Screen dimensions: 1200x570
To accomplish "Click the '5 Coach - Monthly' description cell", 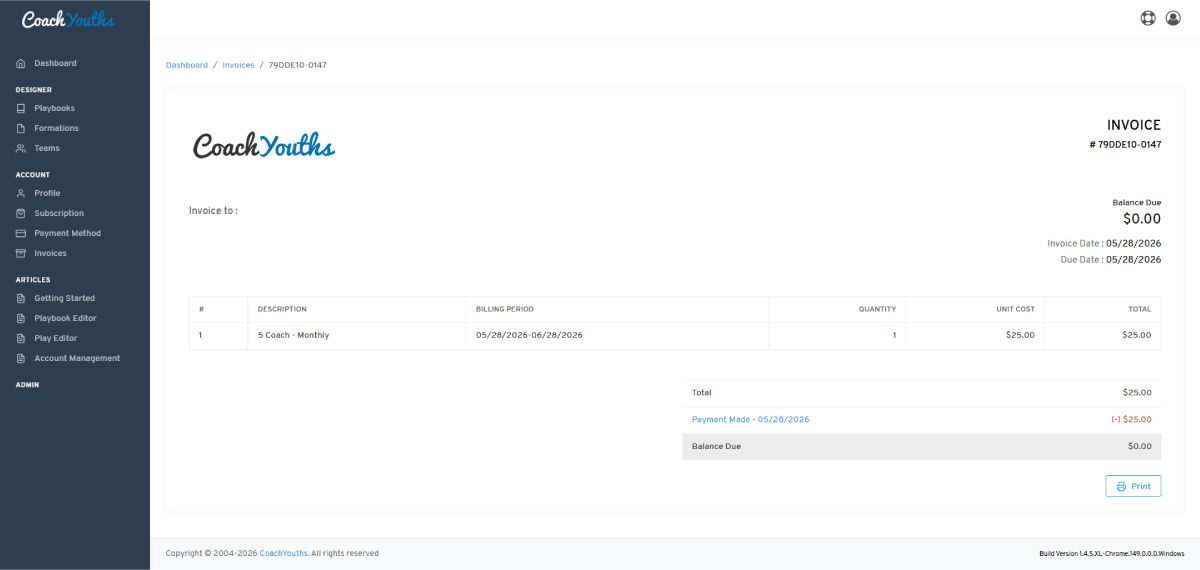I will [293, 335].
